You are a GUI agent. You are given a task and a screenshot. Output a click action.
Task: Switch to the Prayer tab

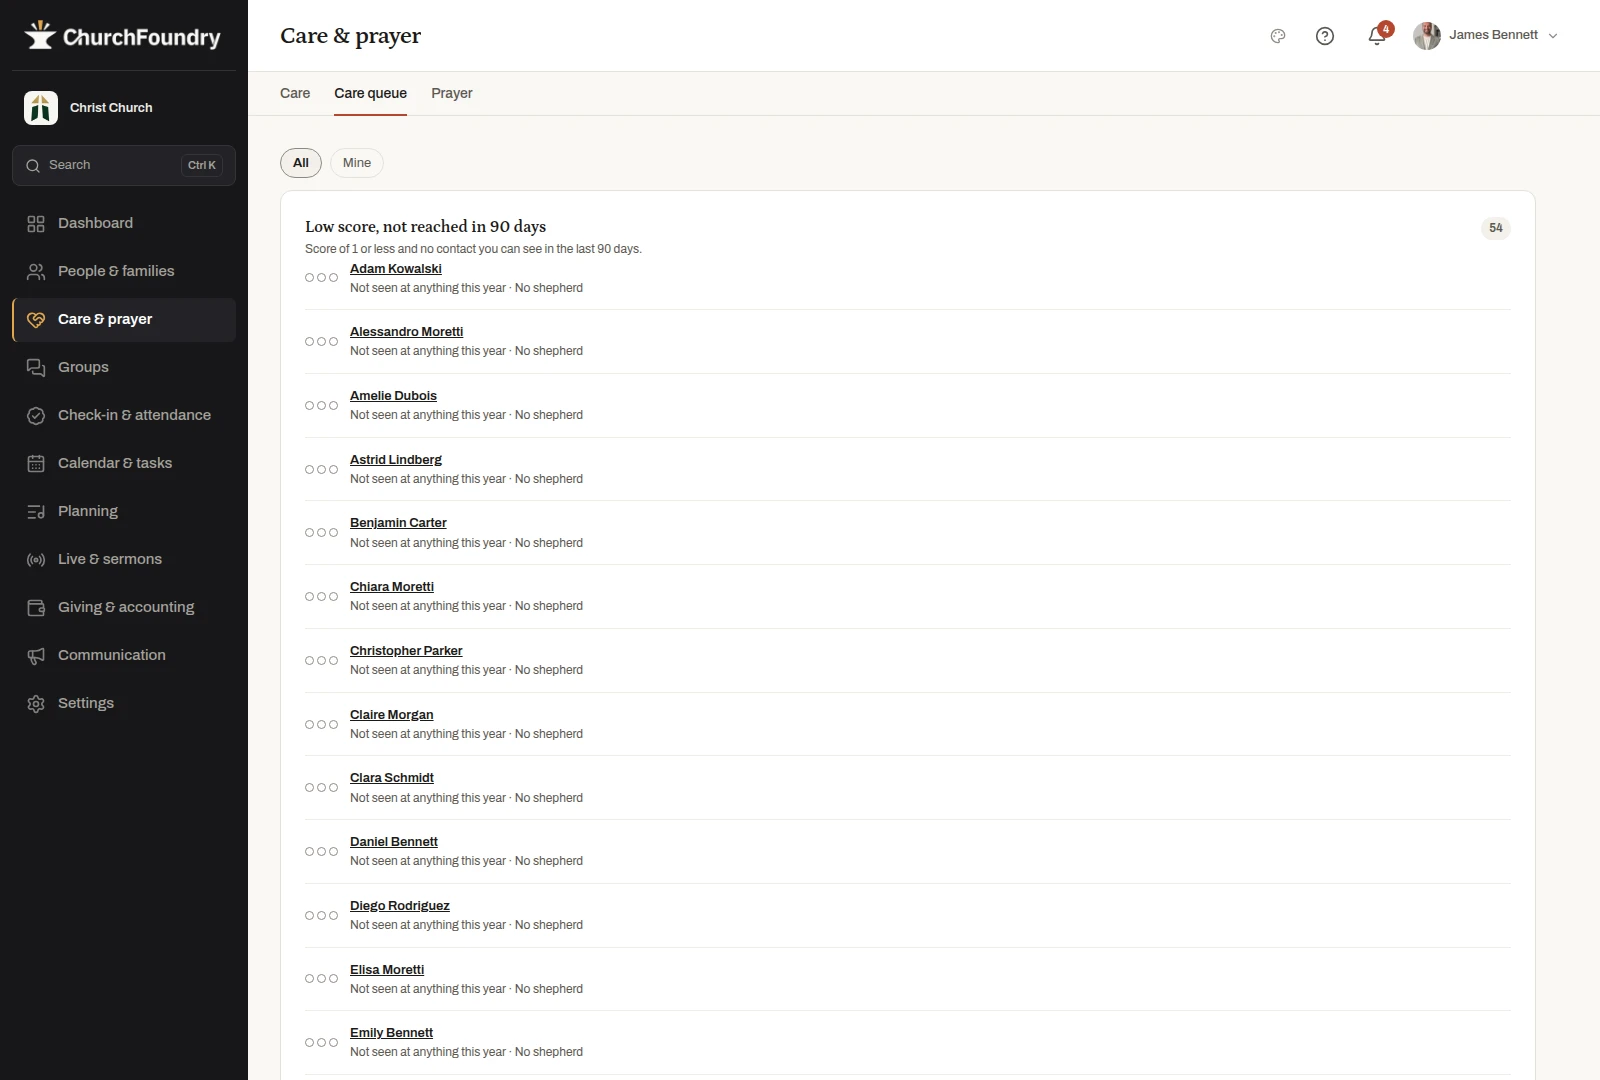452,93
